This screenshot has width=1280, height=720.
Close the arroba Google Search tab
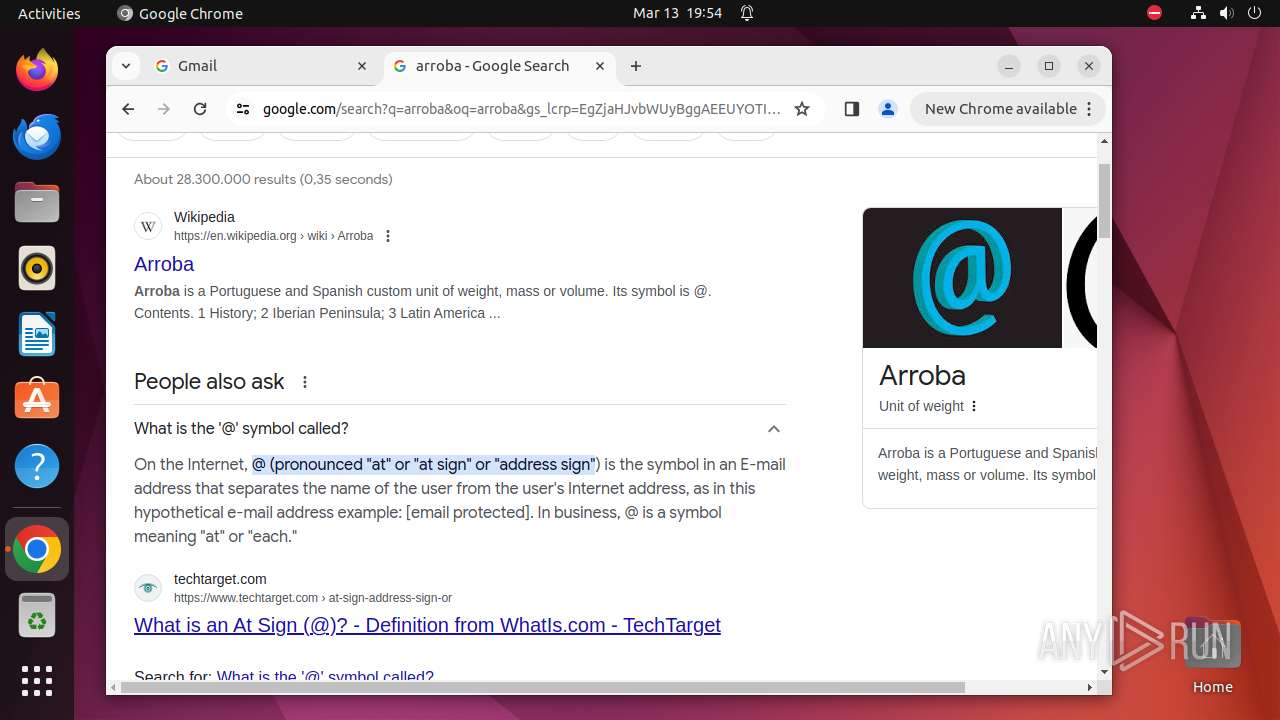pyautogui.click(x=600, y=66)
